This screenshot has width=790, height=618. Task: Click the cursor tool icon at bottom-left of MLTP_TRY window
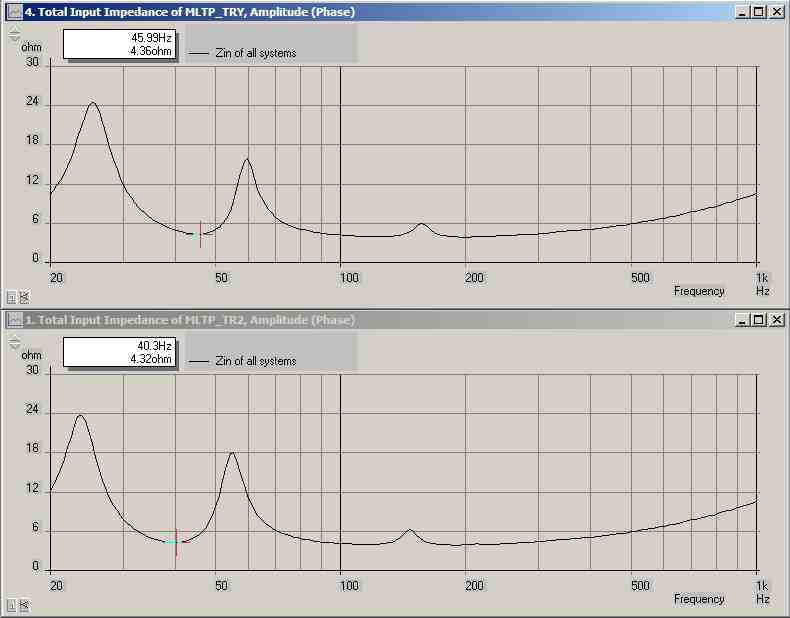pos(24,297)
